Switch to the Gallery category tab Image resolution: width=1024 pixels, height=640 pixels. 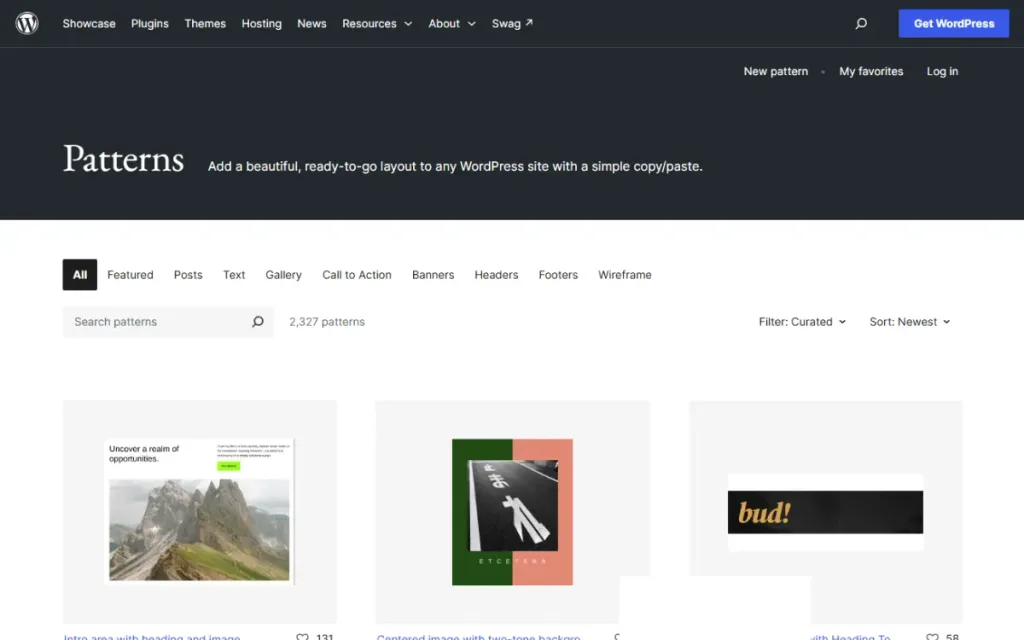[283, 274]
